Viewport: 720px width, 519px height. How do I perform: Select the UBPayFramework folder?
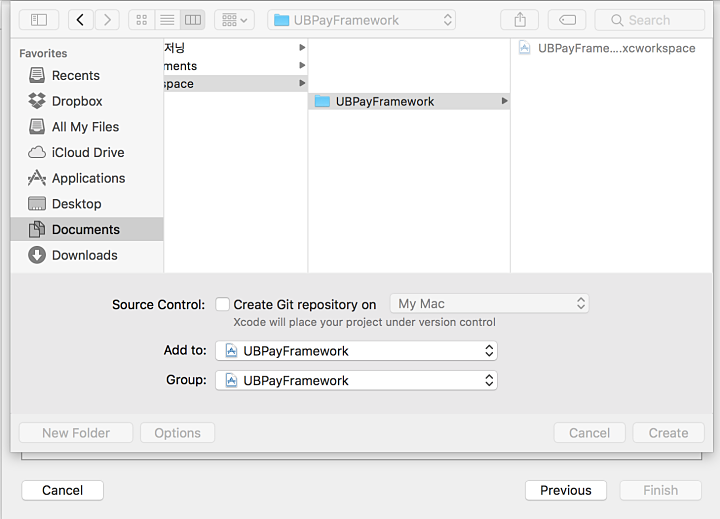(409, 102)
